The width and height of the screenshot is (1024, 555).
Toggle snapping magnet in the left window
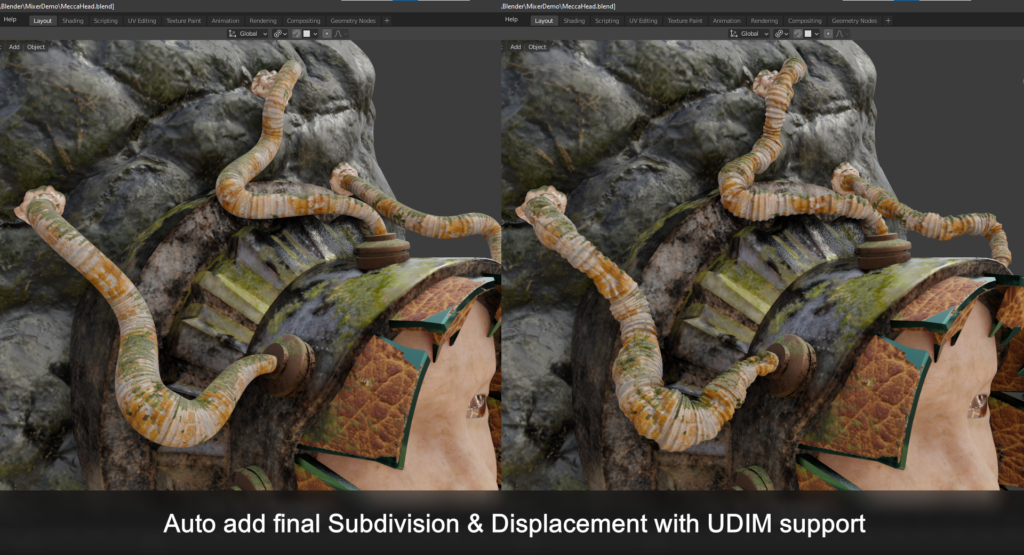click(296, 34)
